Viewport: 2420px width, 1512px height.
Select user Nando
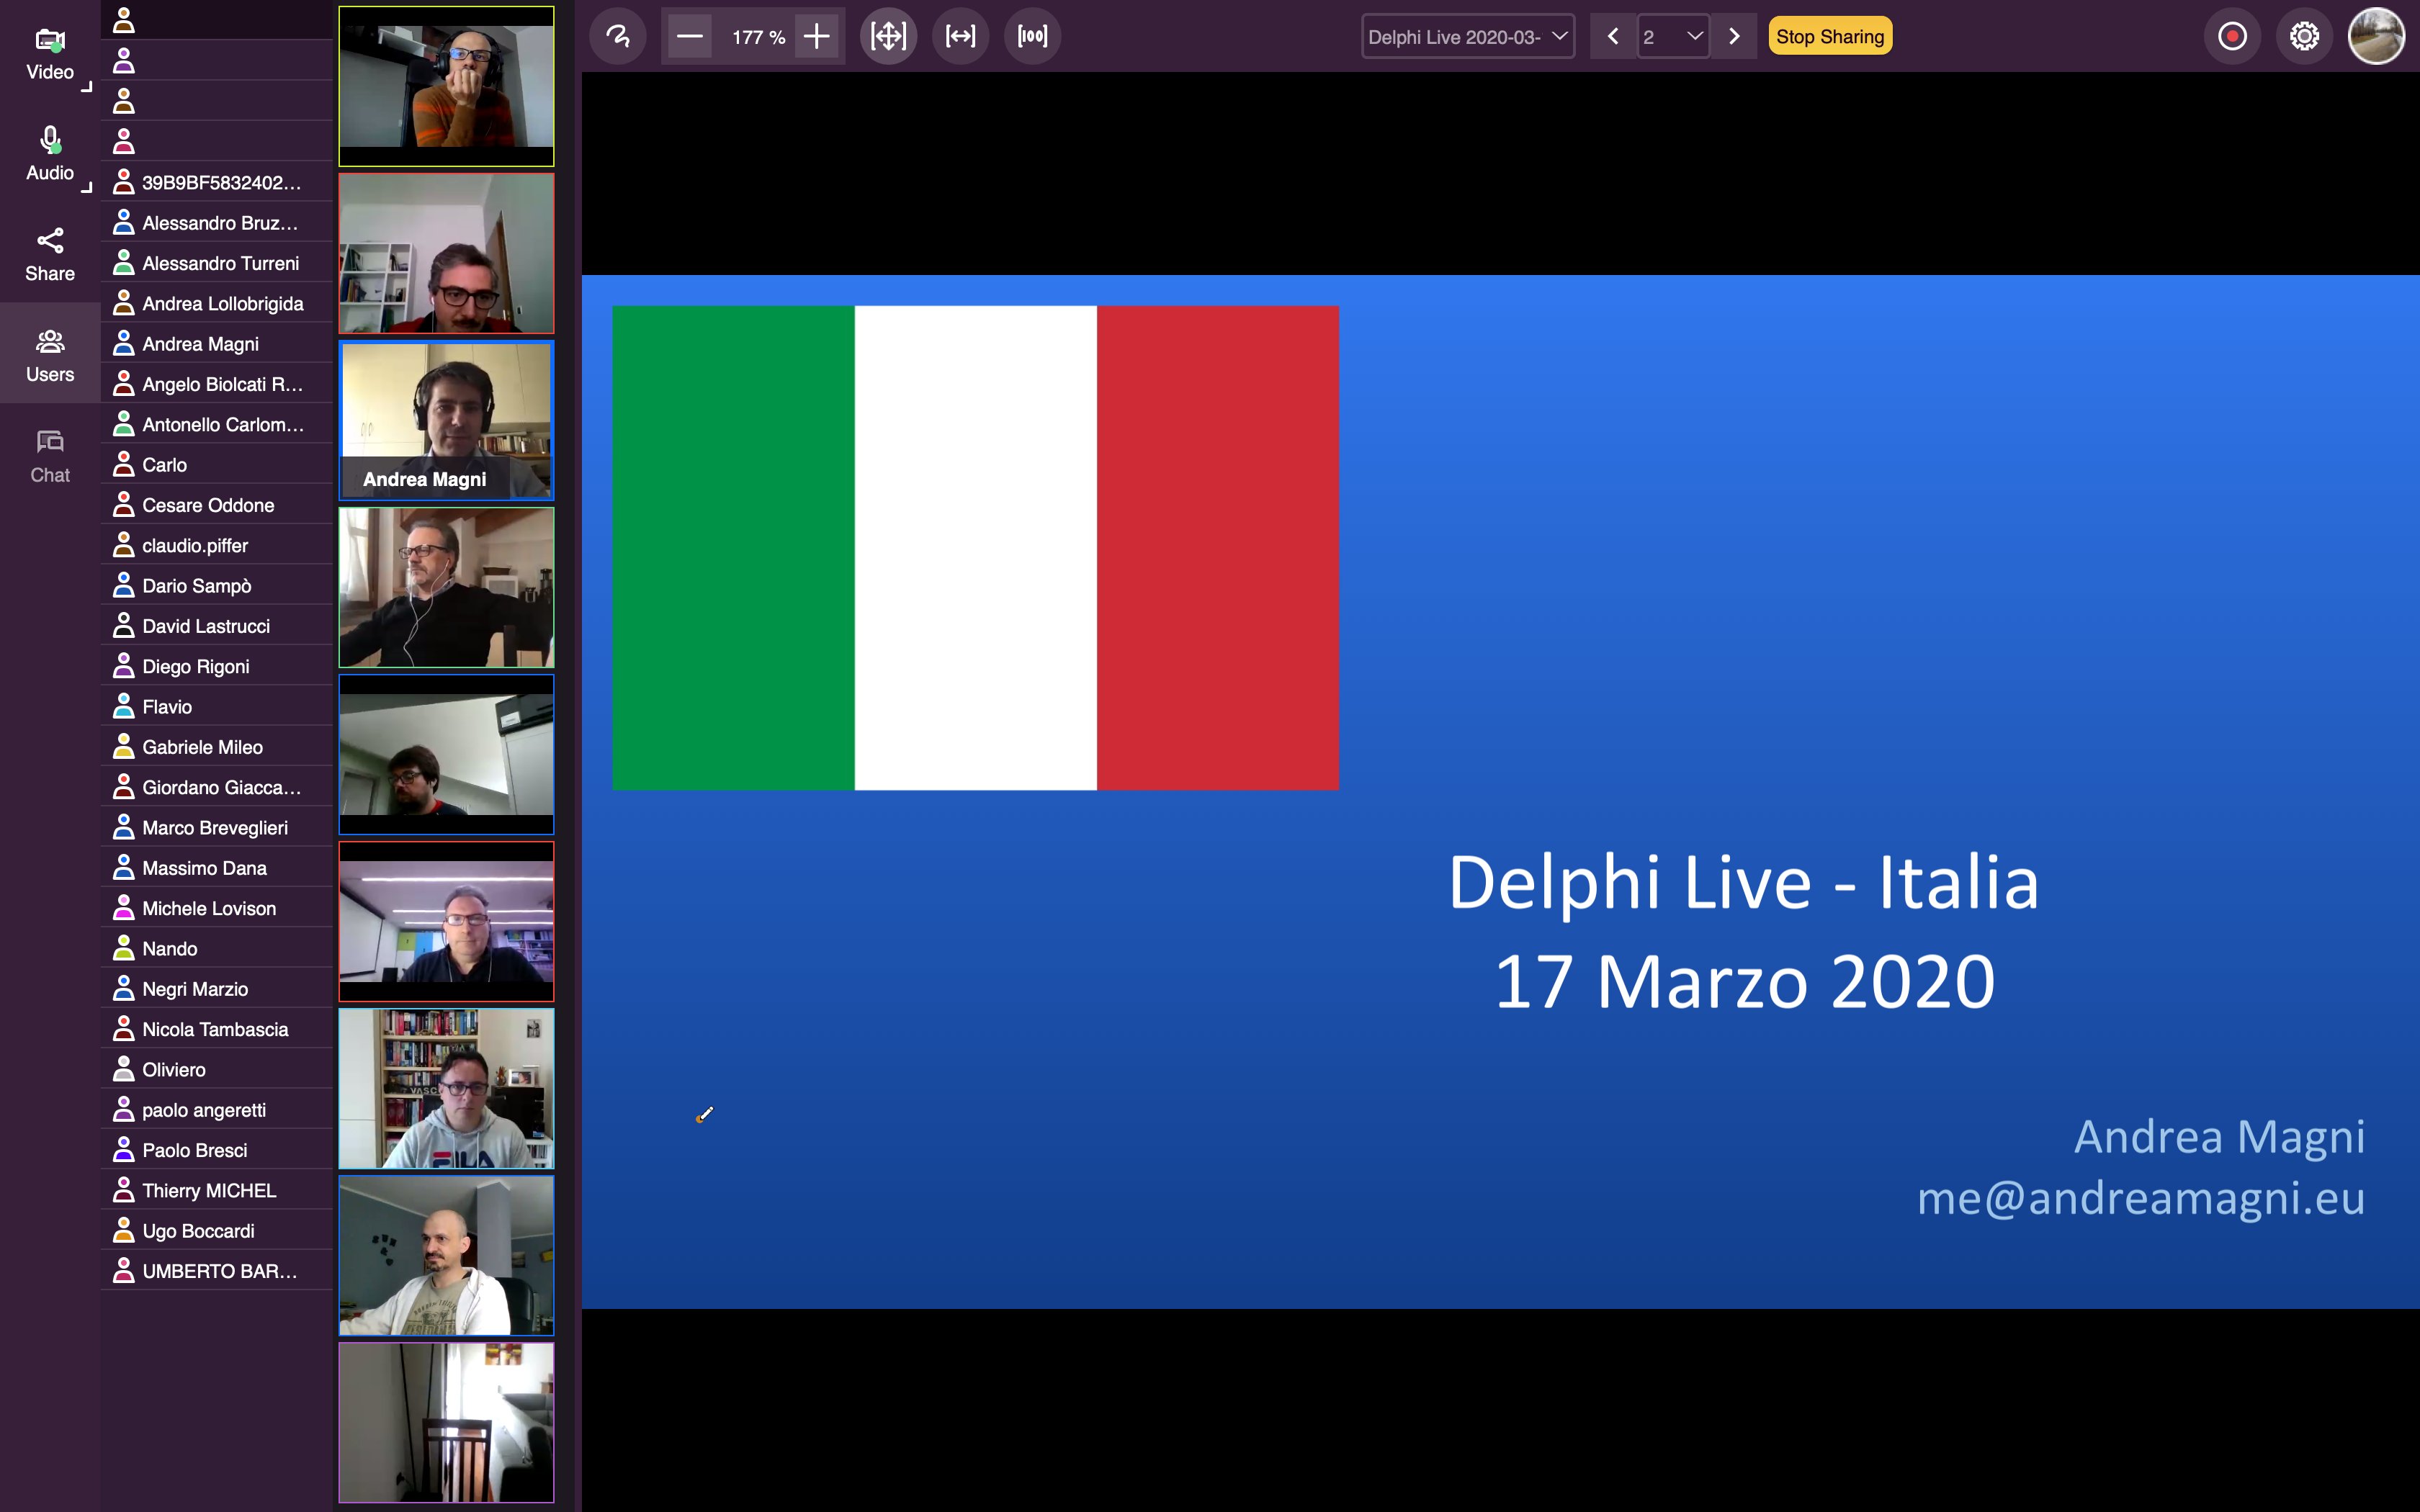pyautogui.click(x=217, y=949)
